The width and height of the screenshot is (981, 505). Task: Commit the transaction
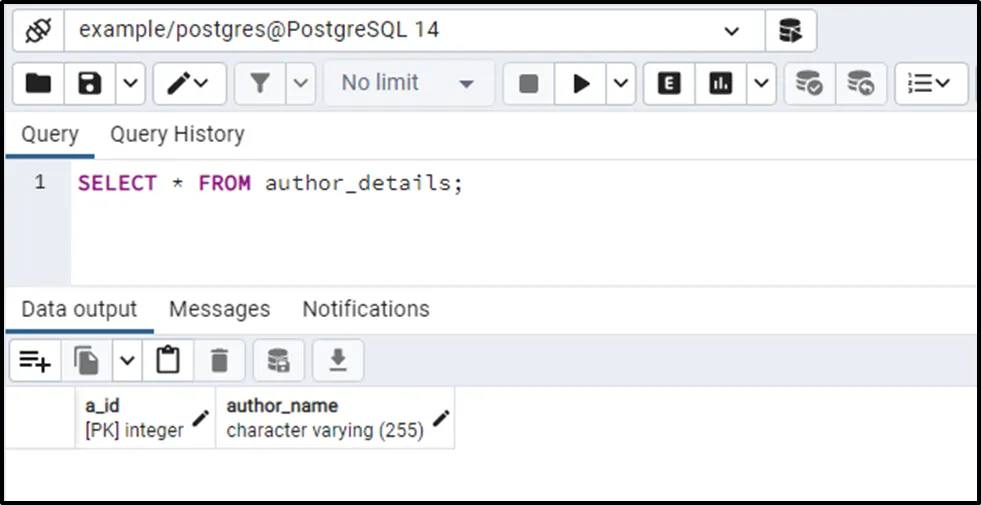pos(809,84)
